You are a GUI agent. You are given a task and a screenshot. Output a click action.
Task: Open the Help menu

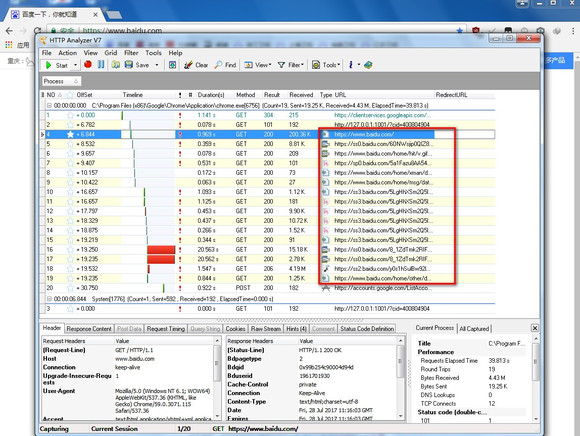tap(175, 53)
